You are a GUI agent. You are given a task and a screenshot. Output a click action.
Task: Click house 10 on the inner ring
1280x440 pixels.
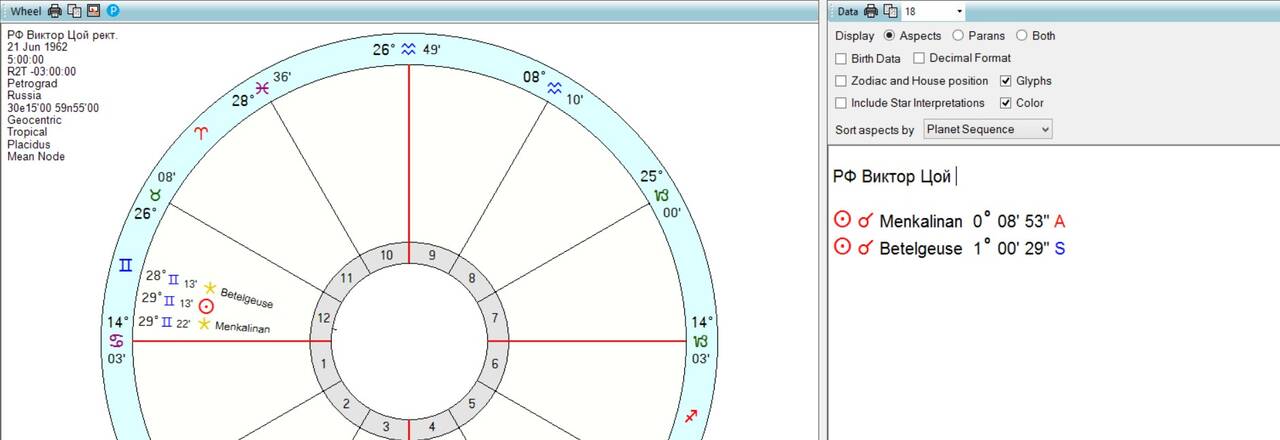(385, 256)
